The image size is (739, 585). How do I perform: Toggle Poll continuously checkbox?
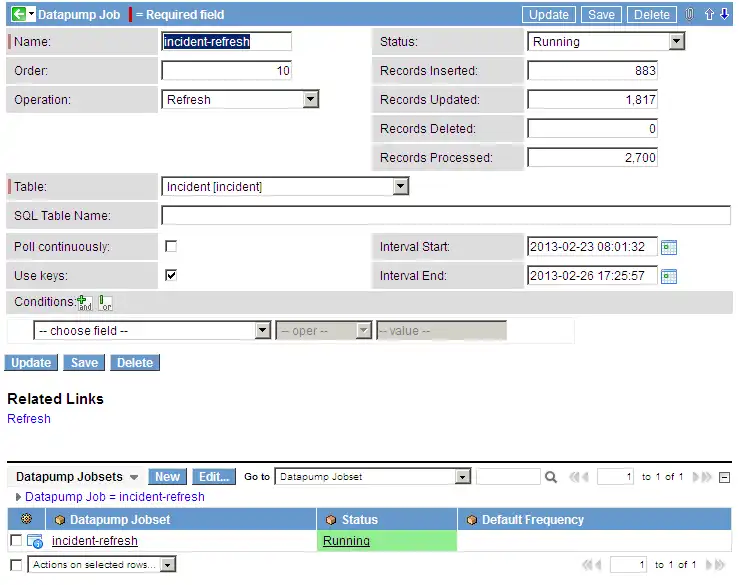coord(171,247)
